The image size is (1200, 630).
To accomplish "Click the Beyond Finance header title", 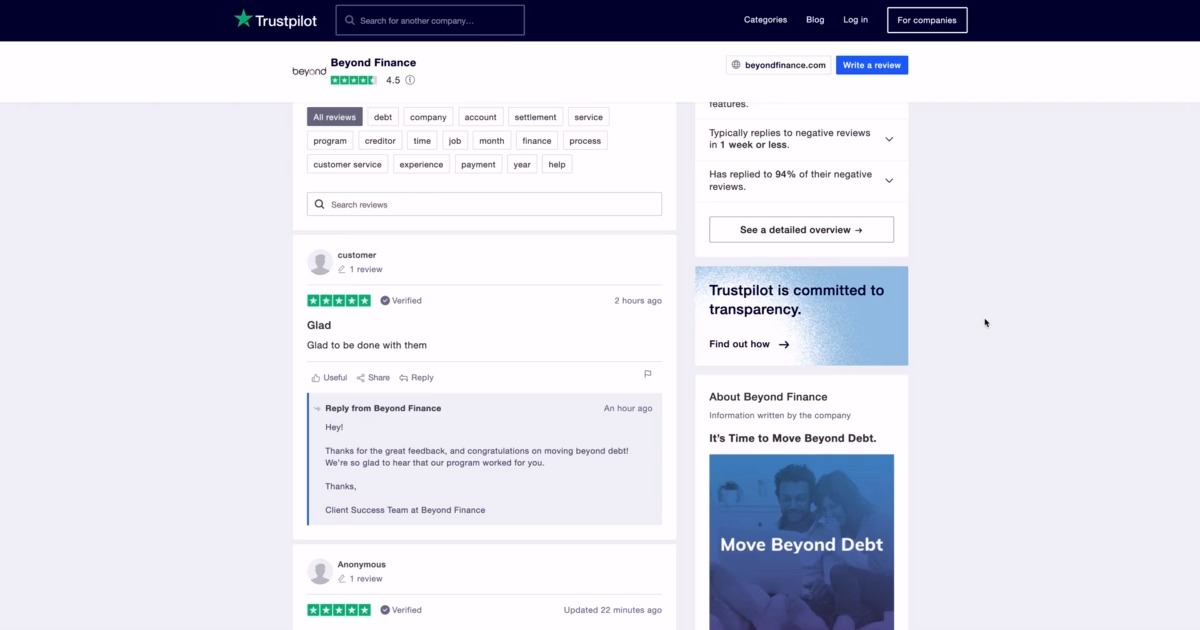I will click(373, 62).
